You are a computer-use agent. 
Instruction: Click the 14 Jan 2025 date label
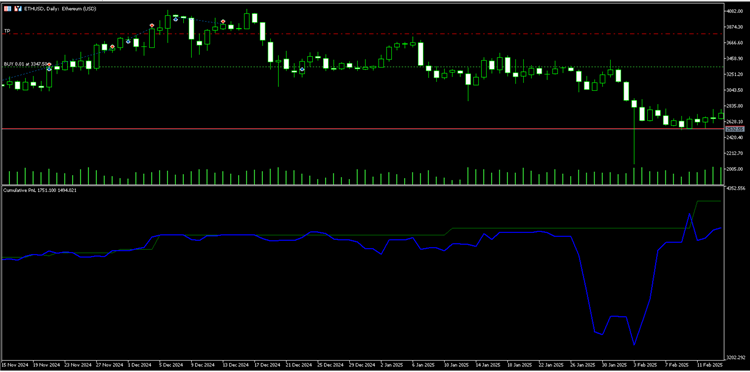point(488,364)
